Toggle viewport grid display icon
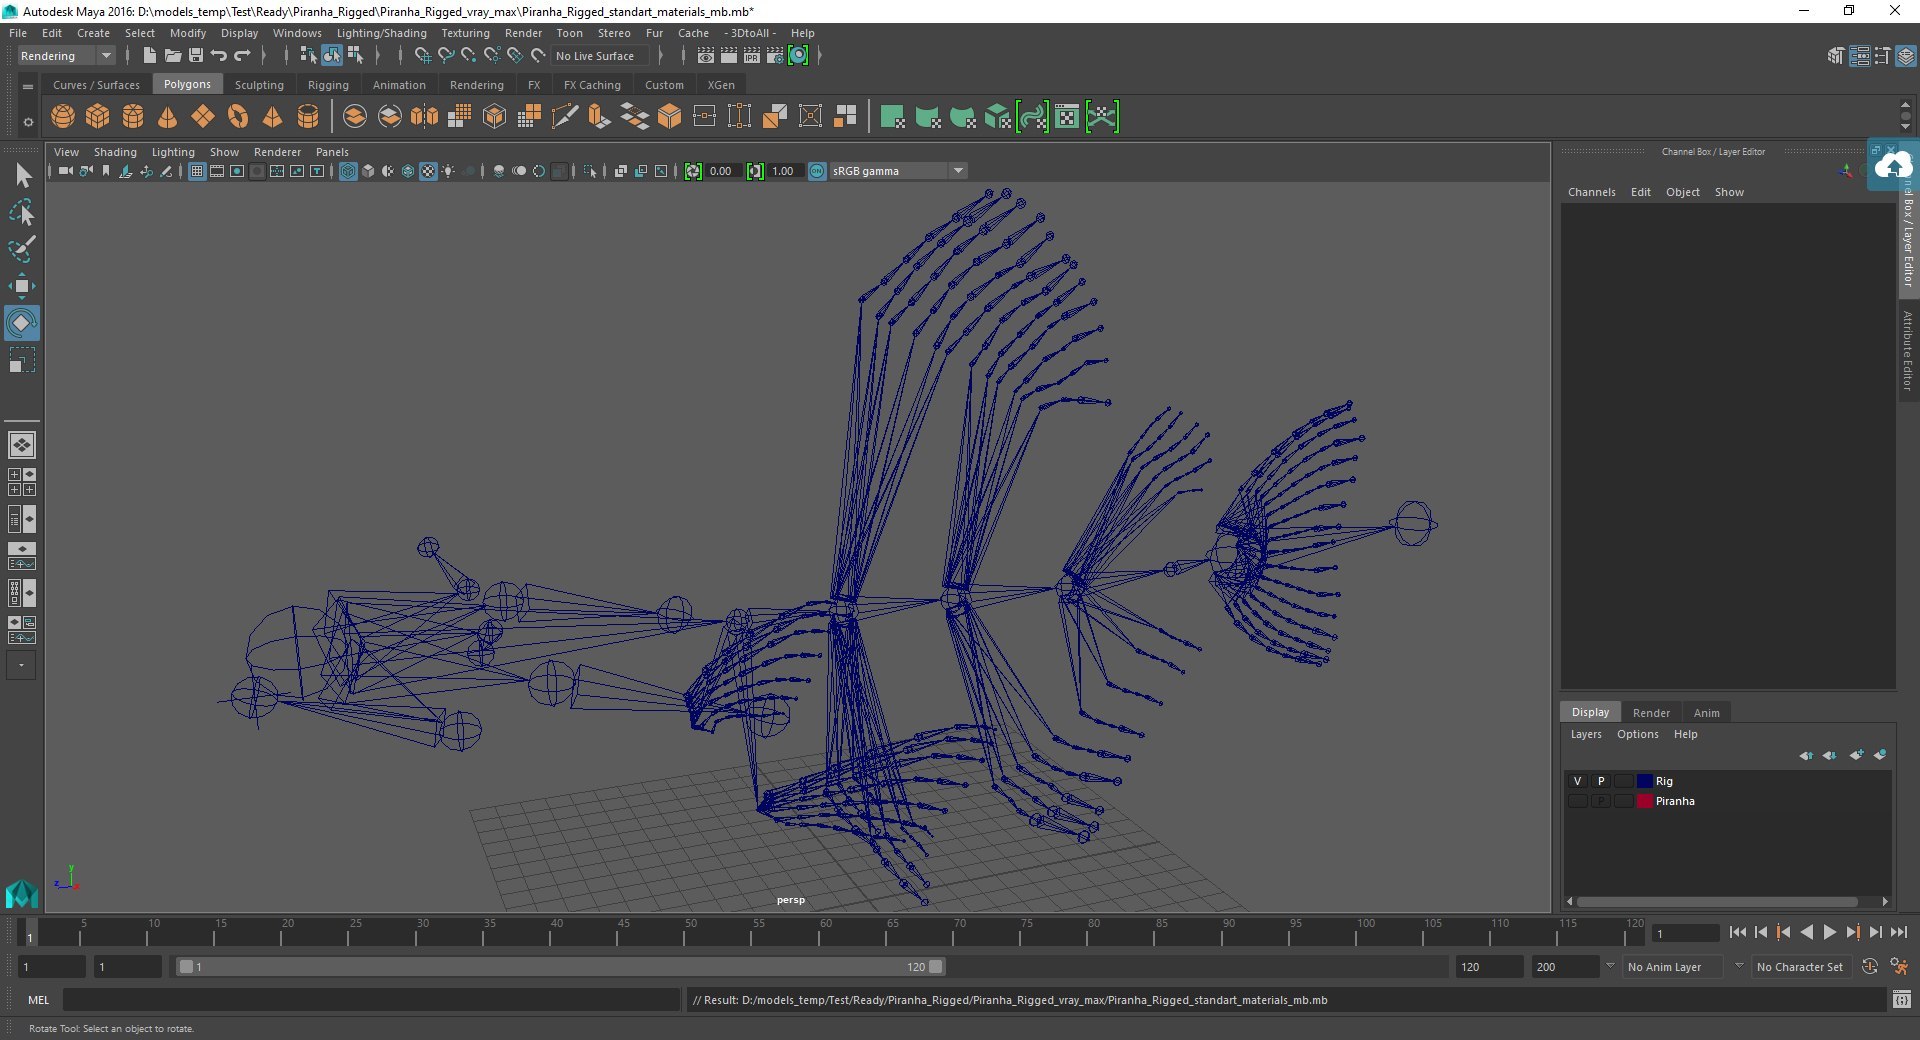 (197, 171)
